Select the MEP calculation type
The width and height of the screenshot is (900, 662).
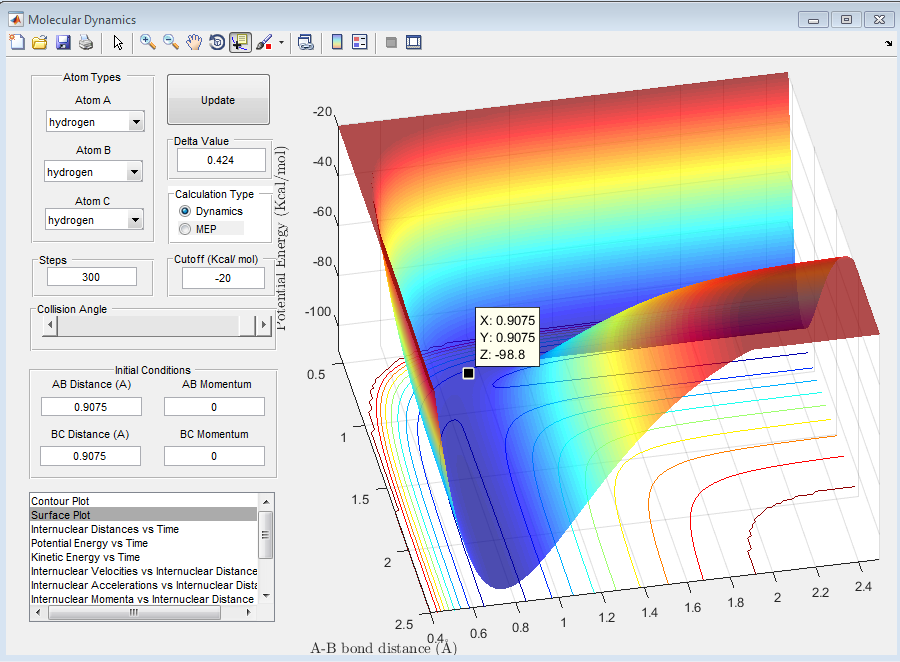click(185, 229)
